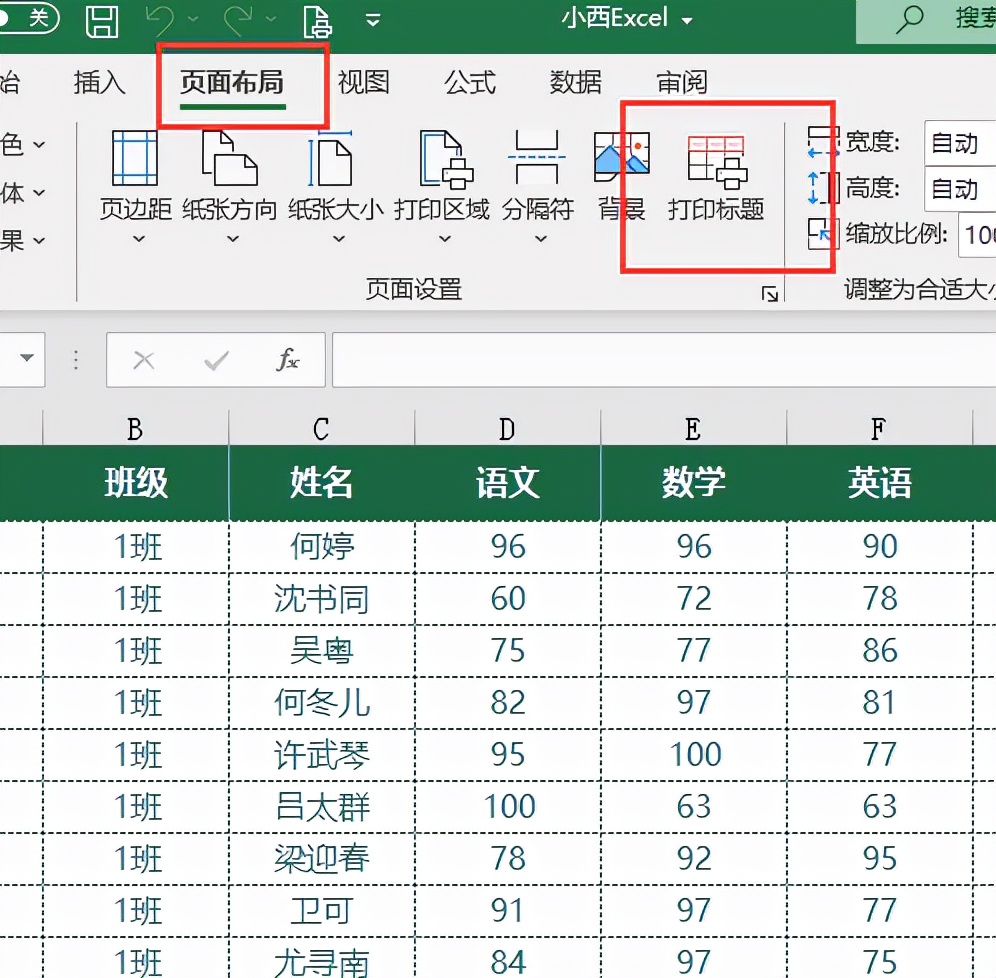
Task: Open the 小西Excel file name dropdown
Action: click(x=687, y=20)
